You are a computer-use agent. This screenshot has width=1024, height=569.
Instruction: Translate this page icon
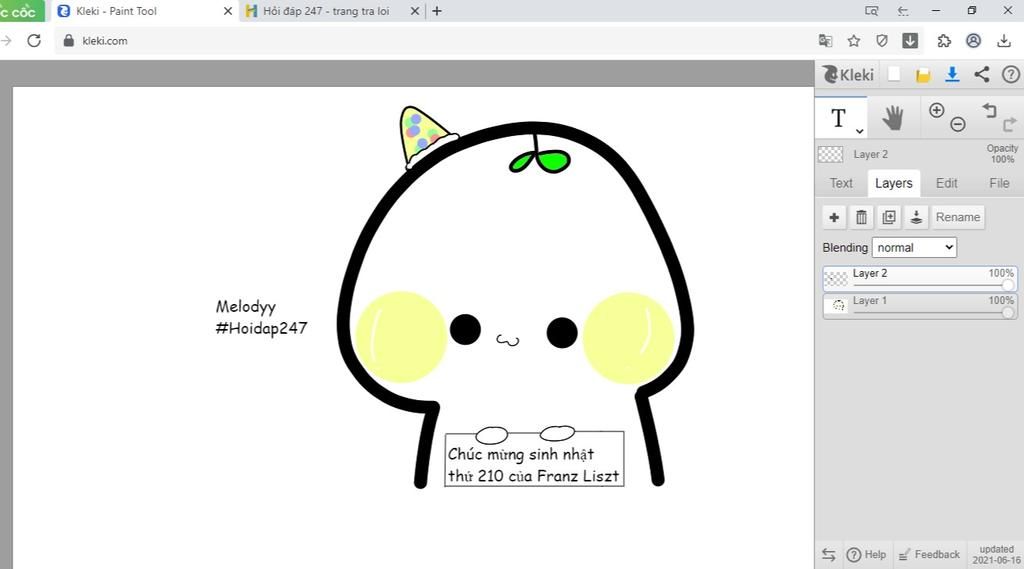point(825,41)
